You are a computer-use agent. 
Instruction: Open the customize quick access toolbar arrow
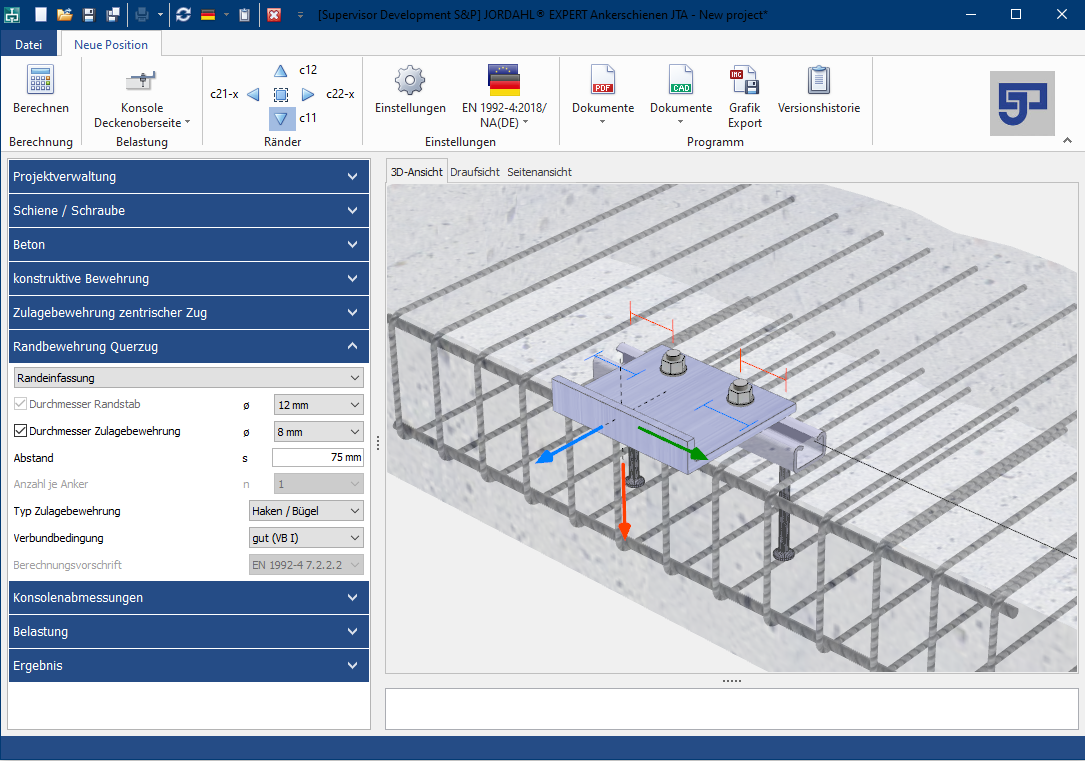tap(300, 15)
